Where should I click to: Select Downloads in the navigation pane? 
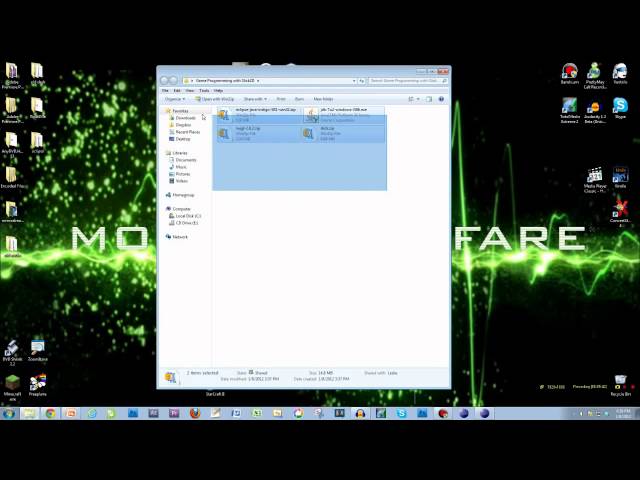point(185,118)
